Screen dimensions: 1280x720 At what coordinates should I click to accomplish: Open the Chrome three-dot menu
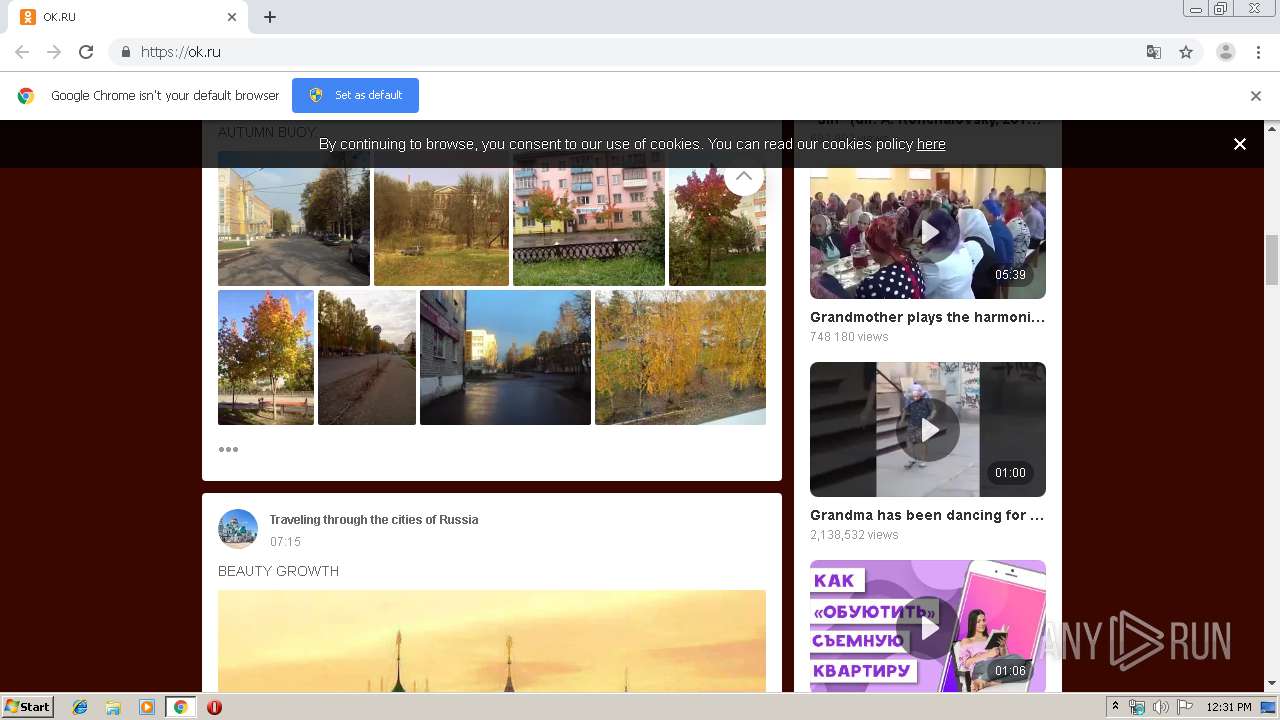coord(1259,52)
